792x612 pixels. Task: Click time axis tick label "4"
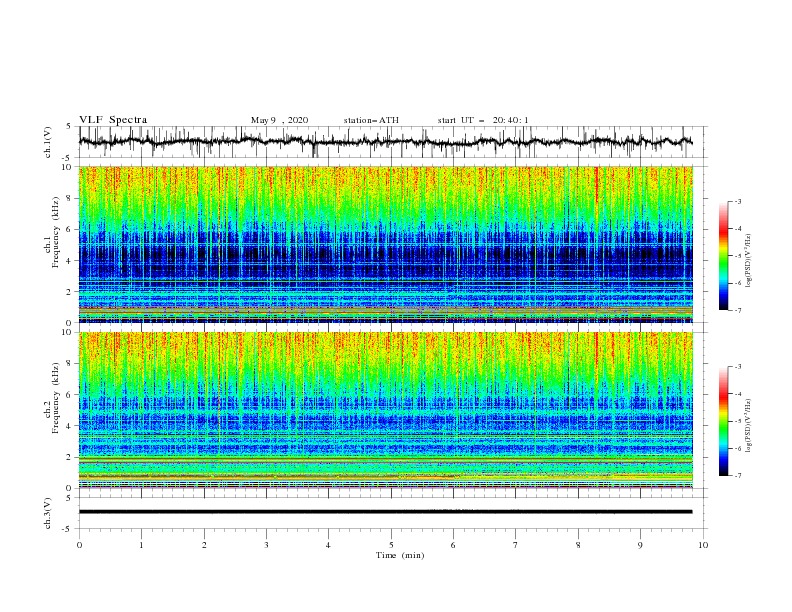[x=329, y=545]
